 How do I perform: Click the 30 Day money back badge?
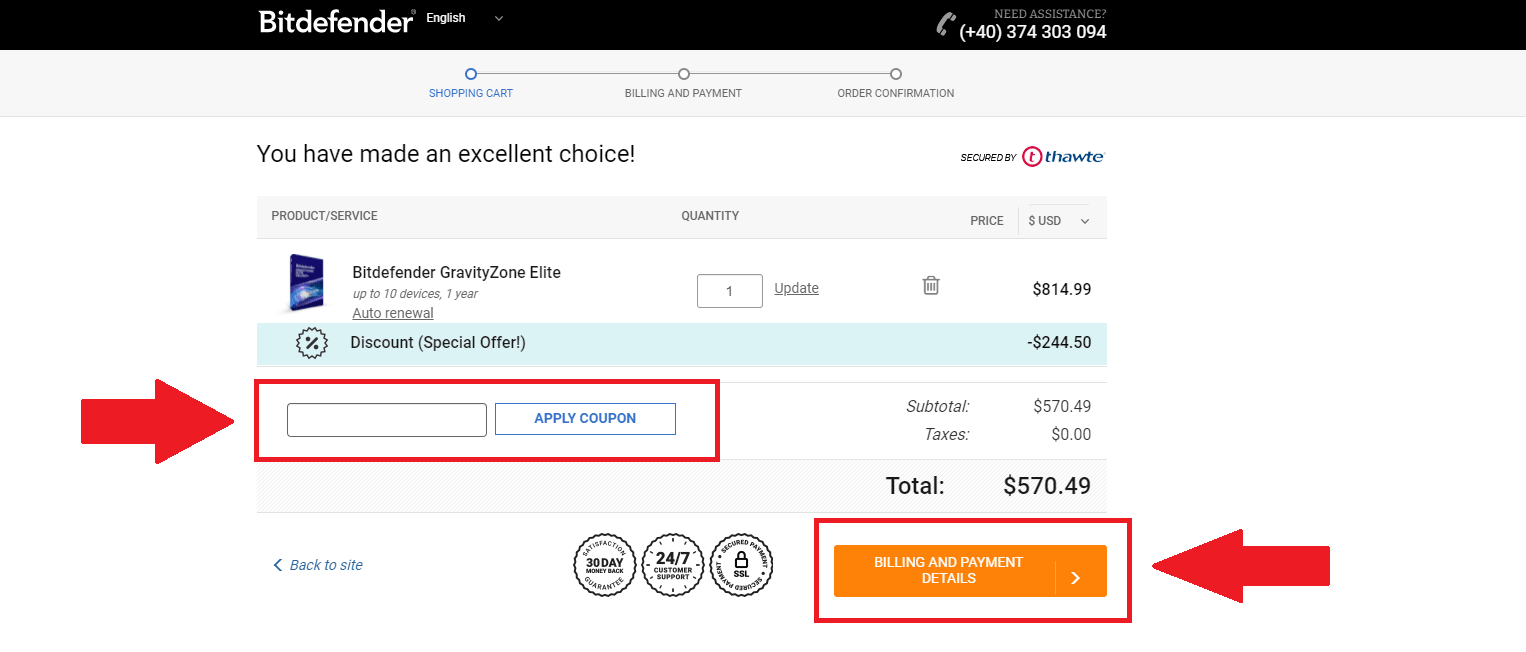pos(604,565)
